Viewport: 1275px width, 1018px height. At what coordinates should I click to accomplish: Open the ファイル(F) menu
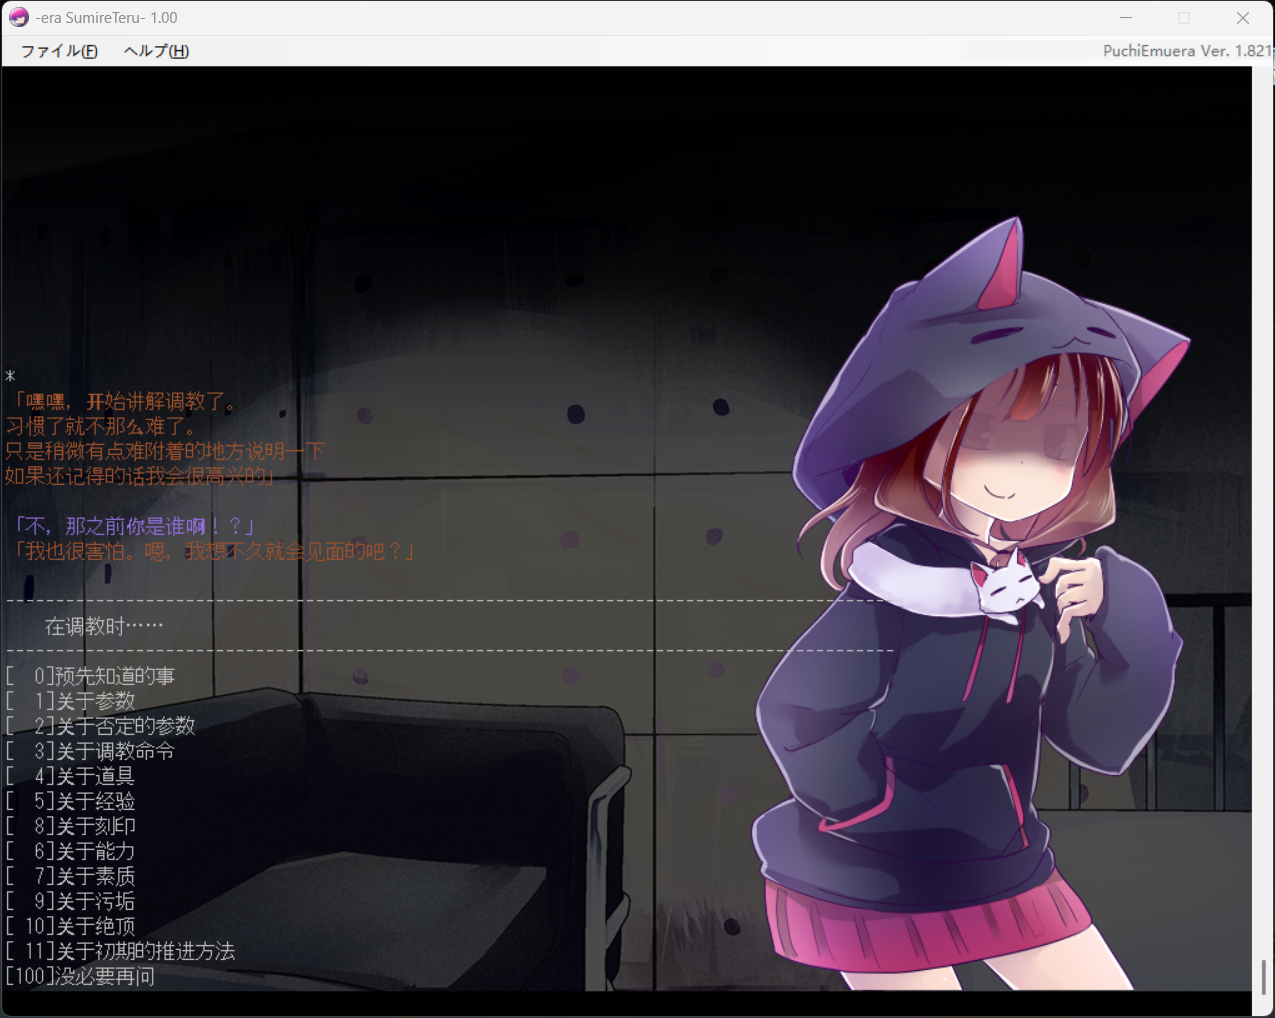pos(59,51)
